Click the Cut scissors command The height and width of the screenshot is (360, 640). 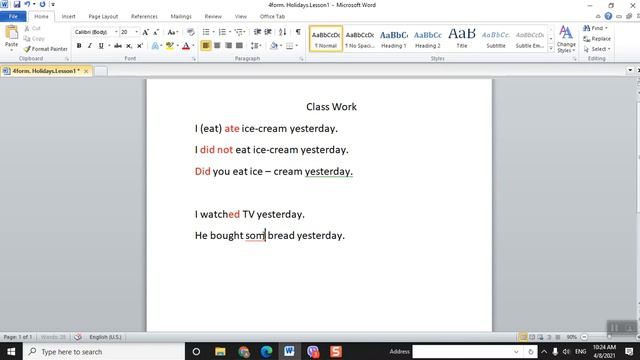click(32, 29)
